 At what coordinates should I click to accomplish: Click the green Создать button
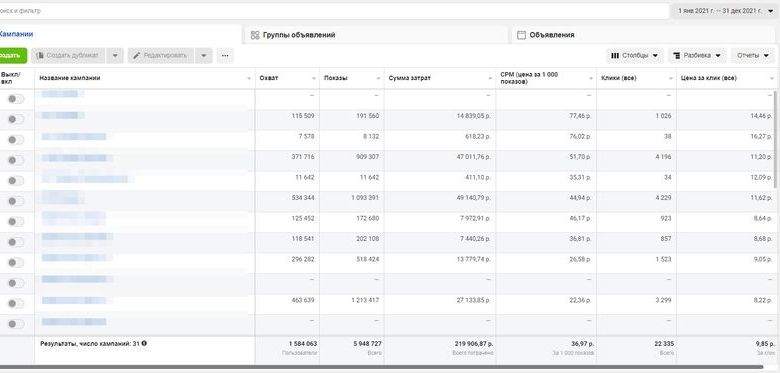pos(12,55)
